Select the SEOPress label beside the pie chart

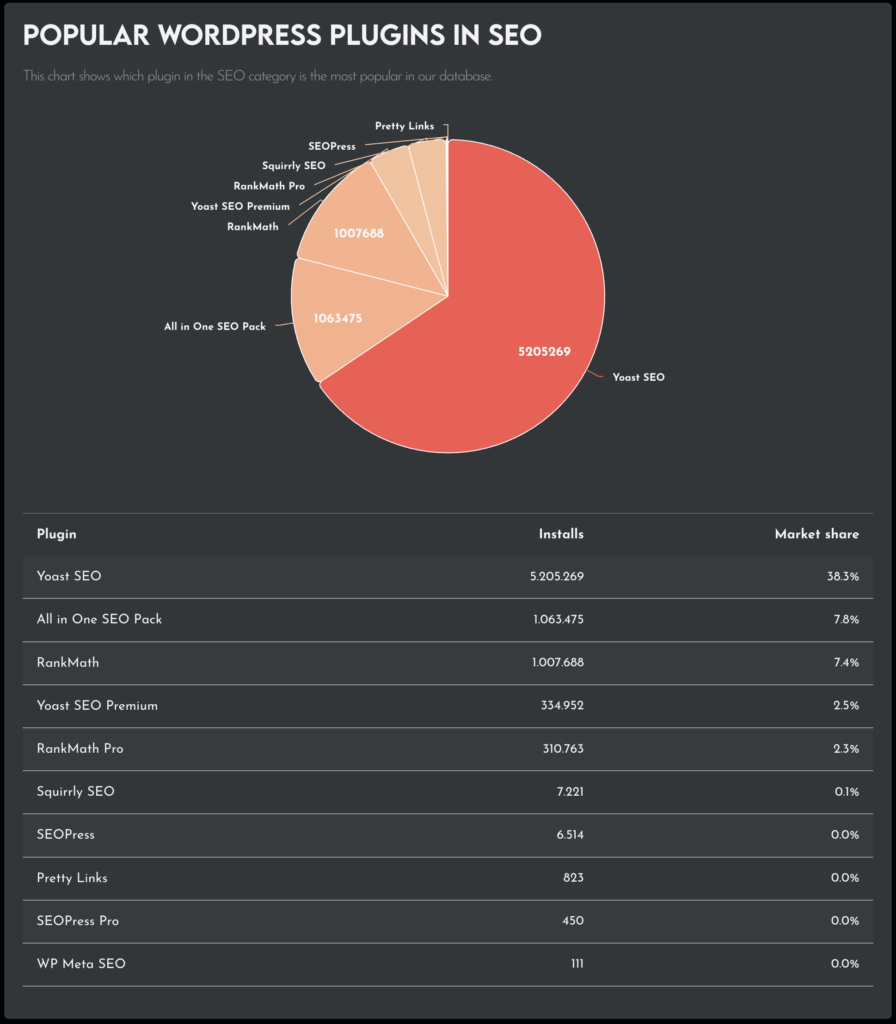pyautogui.click(x=332, y=146)
